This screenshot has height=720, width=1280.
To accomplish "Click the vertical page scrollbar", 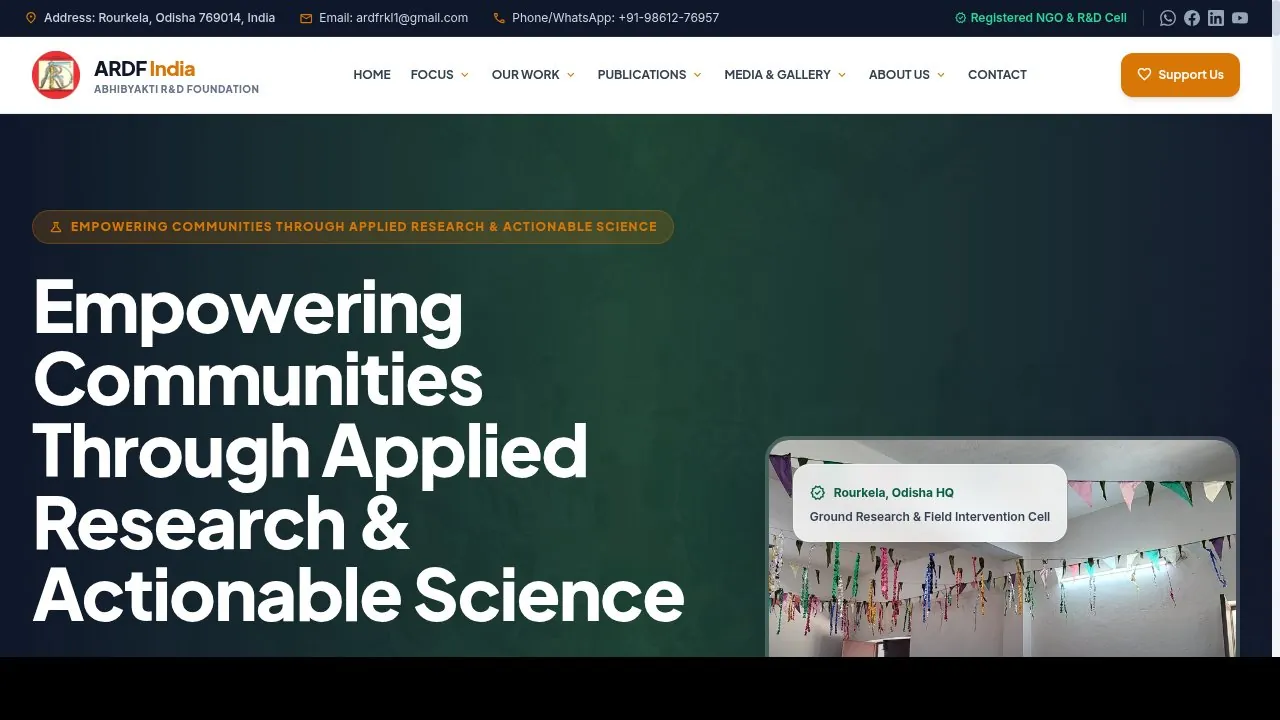I will [x=1276, y=328].
